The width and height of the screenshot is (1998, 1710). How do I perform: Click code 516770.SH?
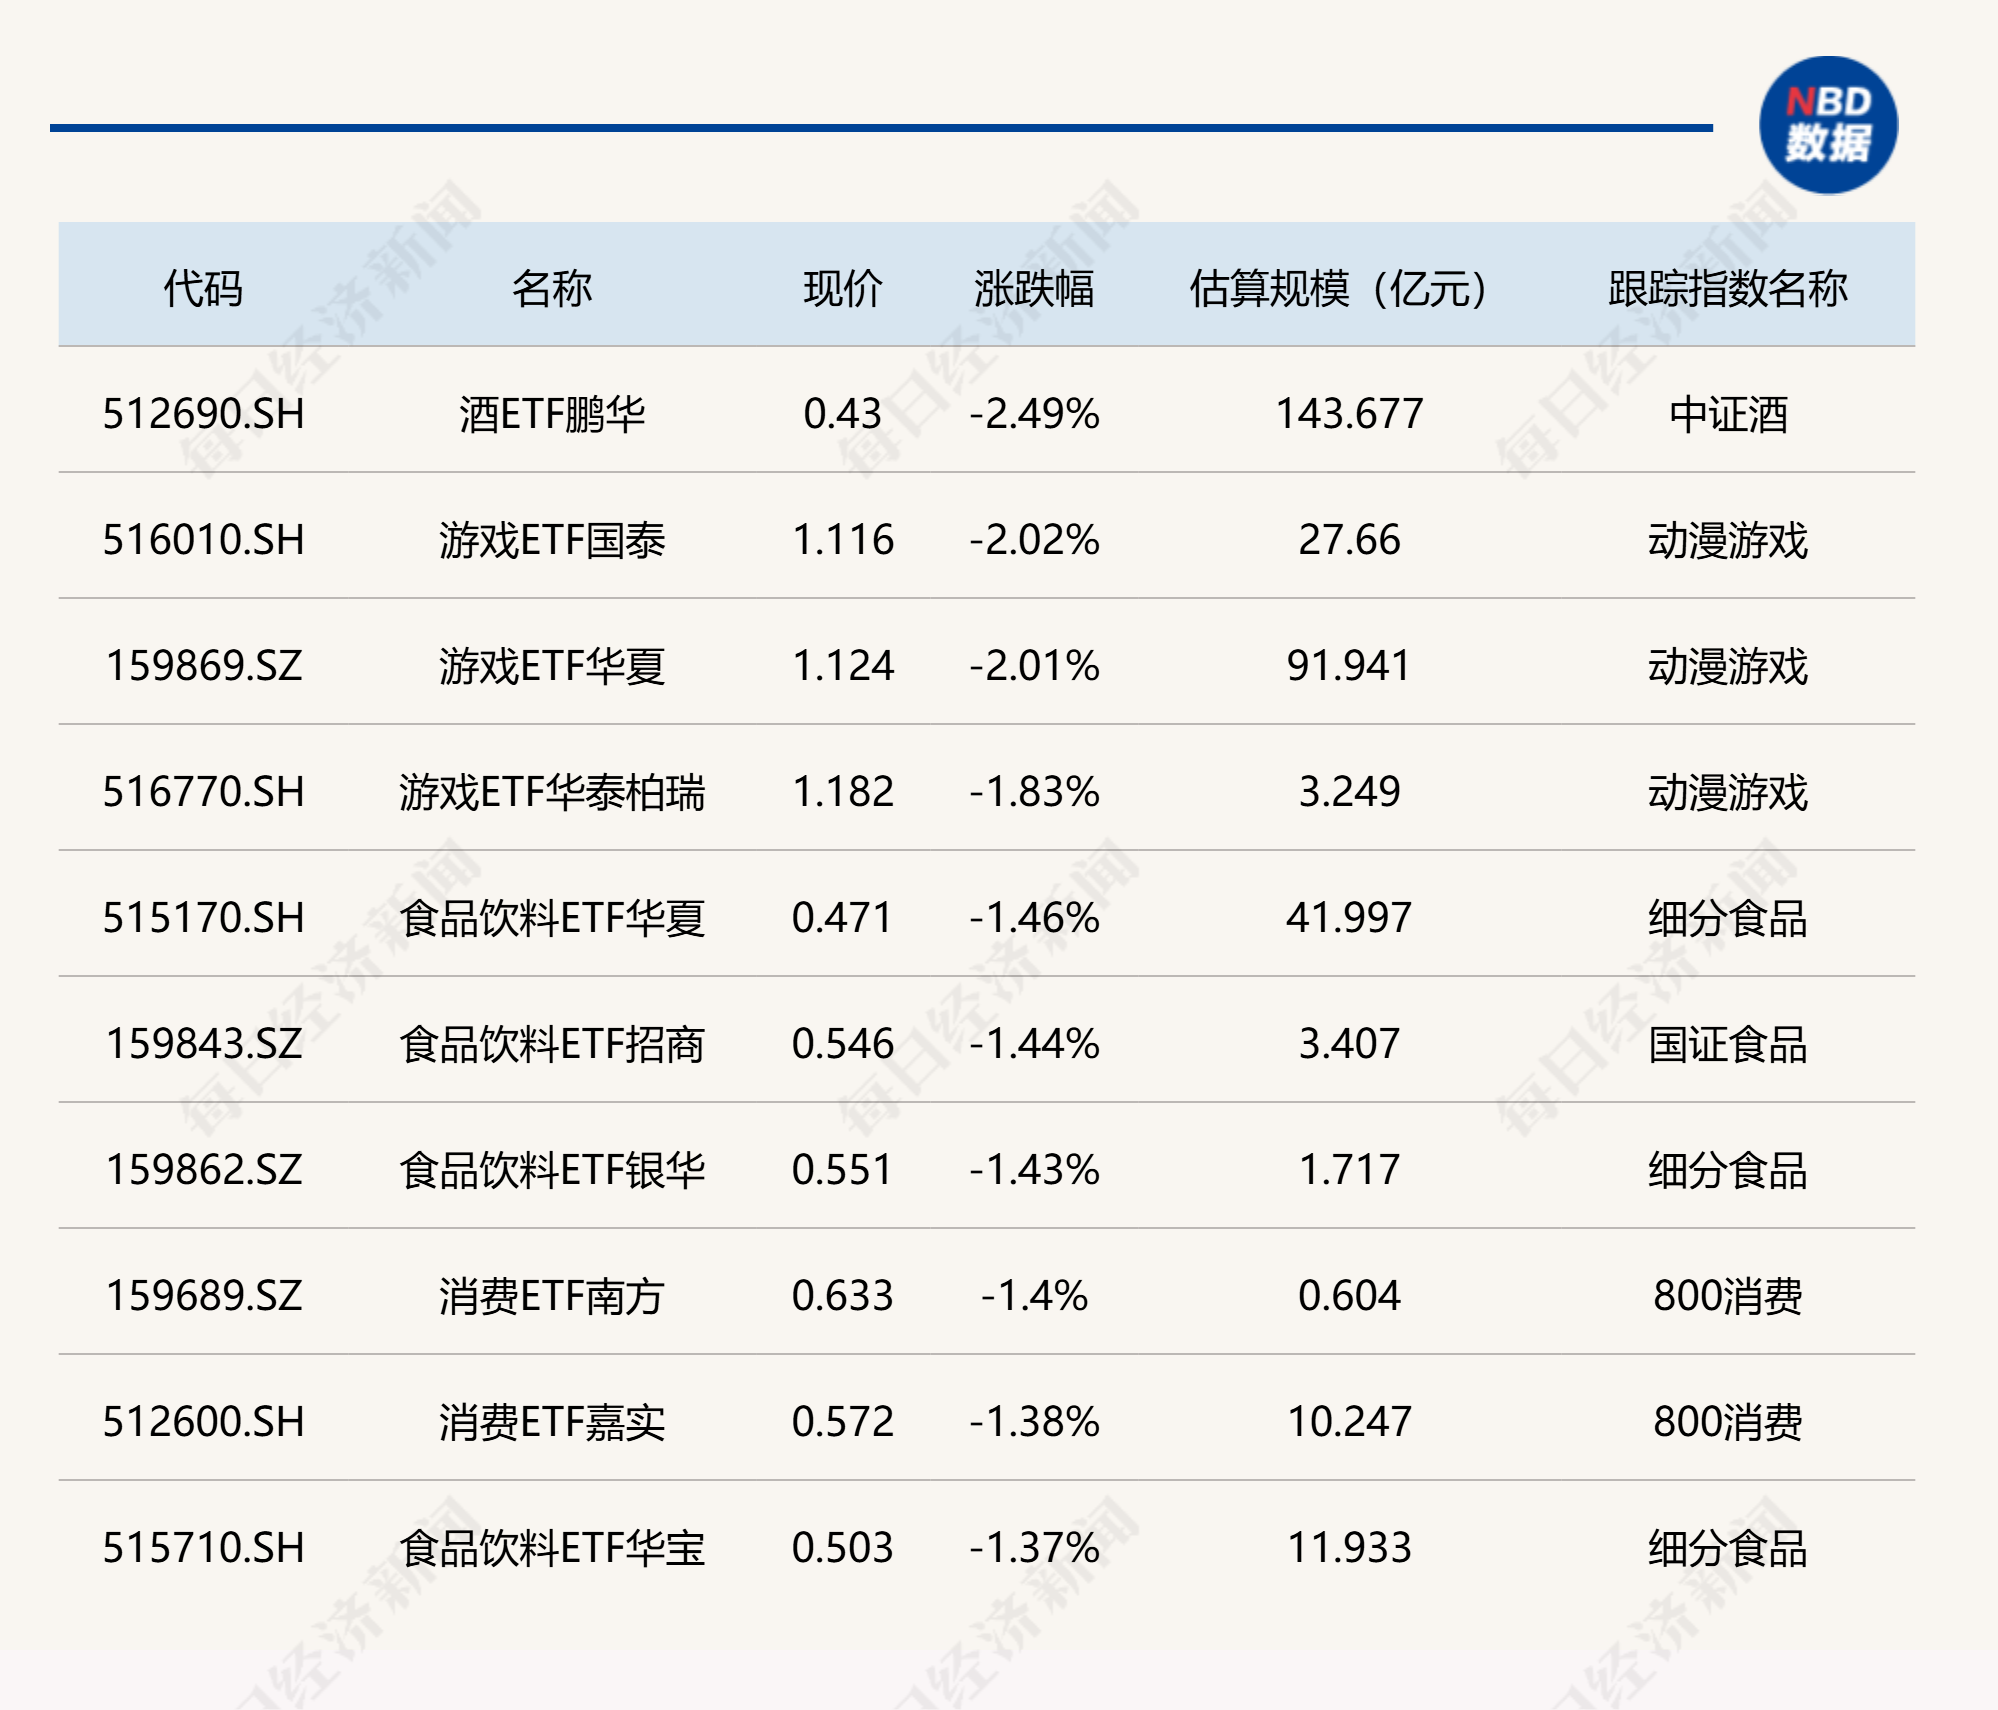coord(203,792)
